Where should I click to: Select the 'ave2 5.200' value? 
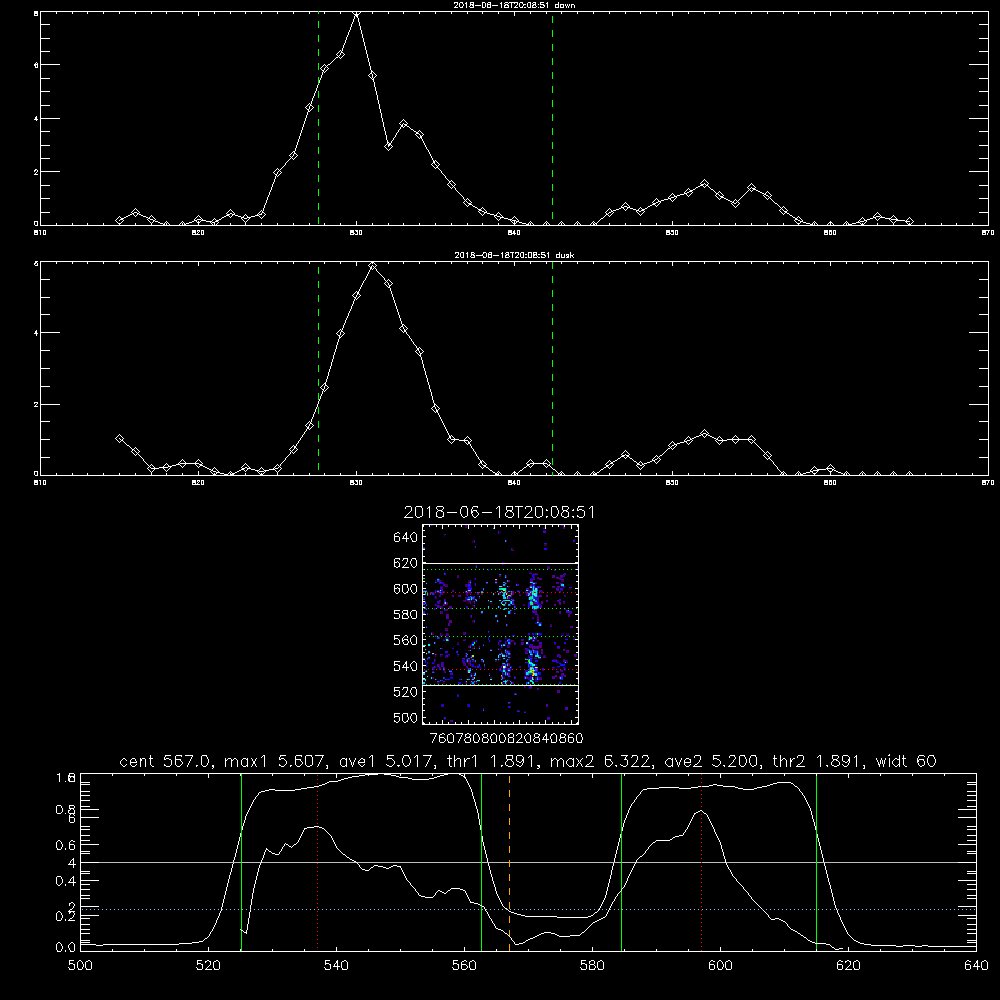pos(713,761)
